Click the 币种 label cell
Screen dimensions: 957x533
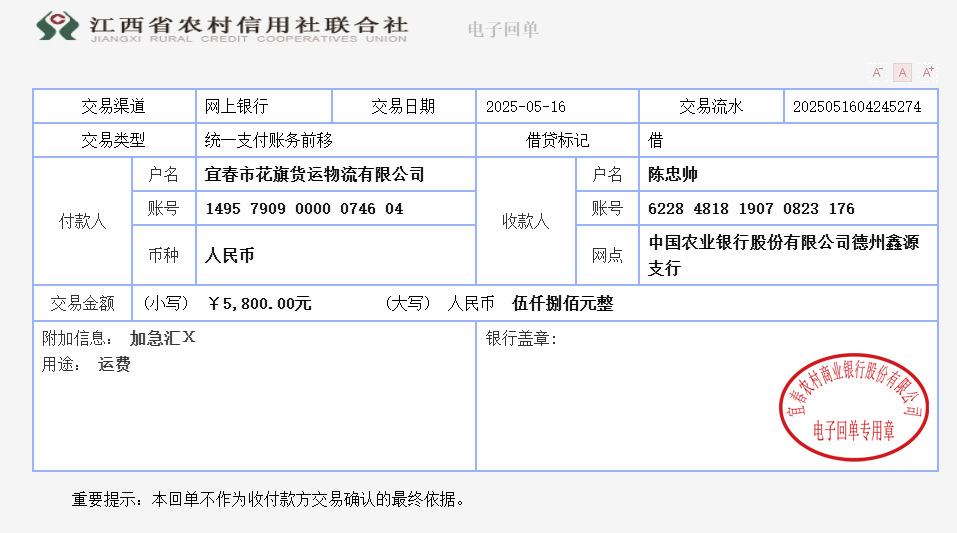(164, 255)
